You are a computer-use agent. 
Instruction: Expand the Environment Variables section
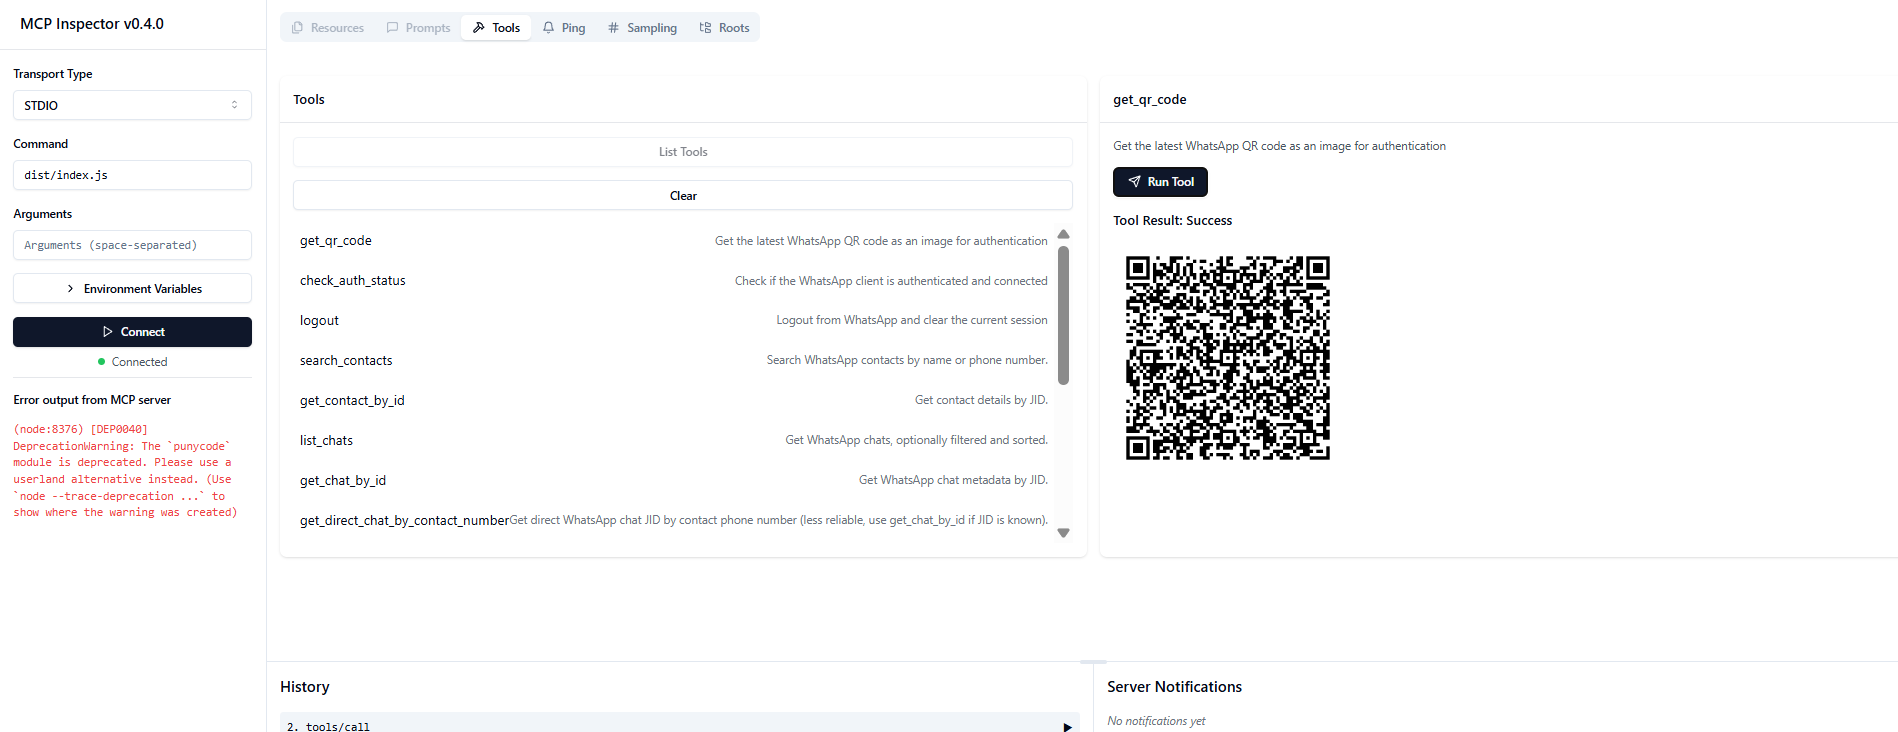132,289
